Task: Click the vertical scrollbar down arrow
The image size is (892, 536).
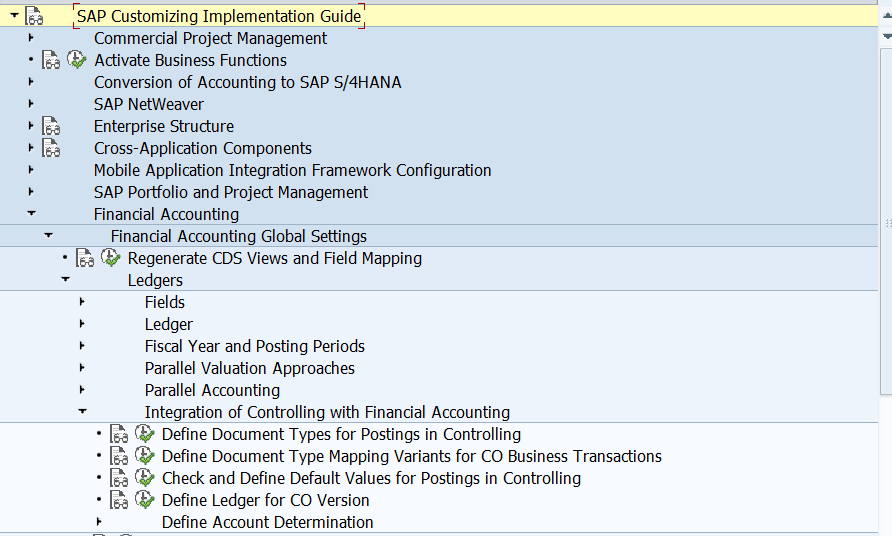Action: [x=886, y=36]
